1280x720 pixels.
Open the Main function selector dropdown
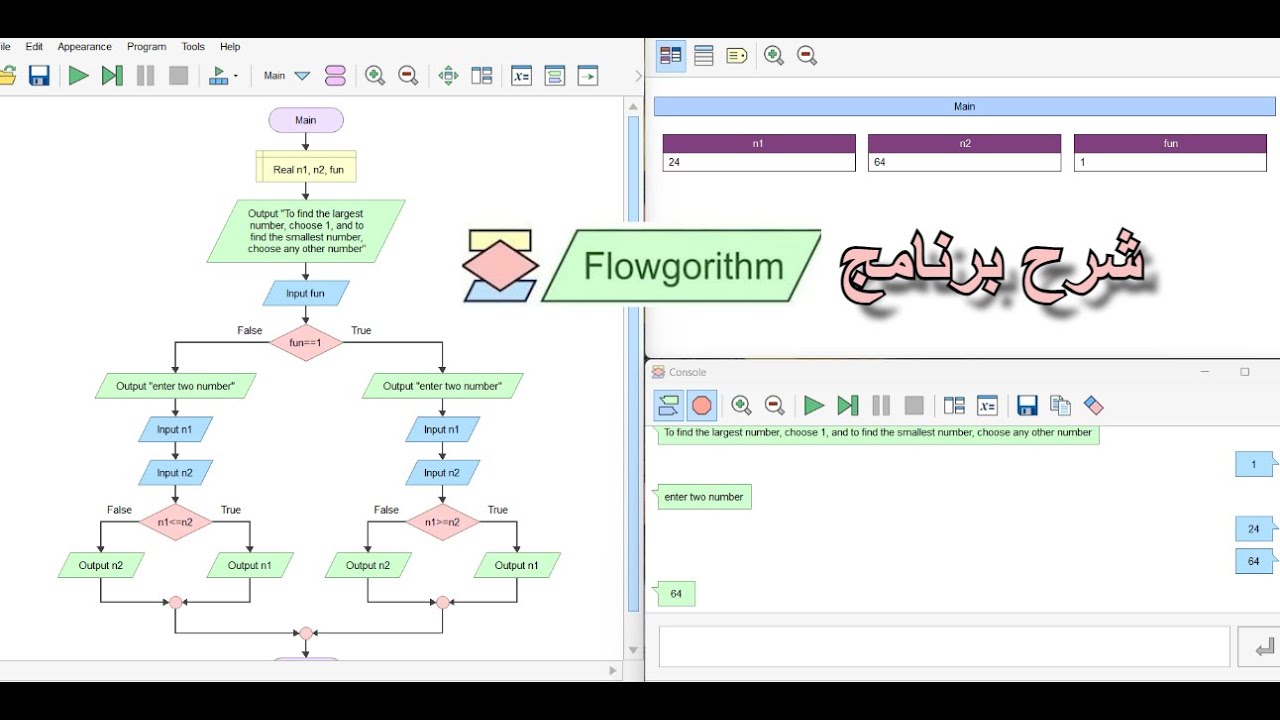[287, 75]
